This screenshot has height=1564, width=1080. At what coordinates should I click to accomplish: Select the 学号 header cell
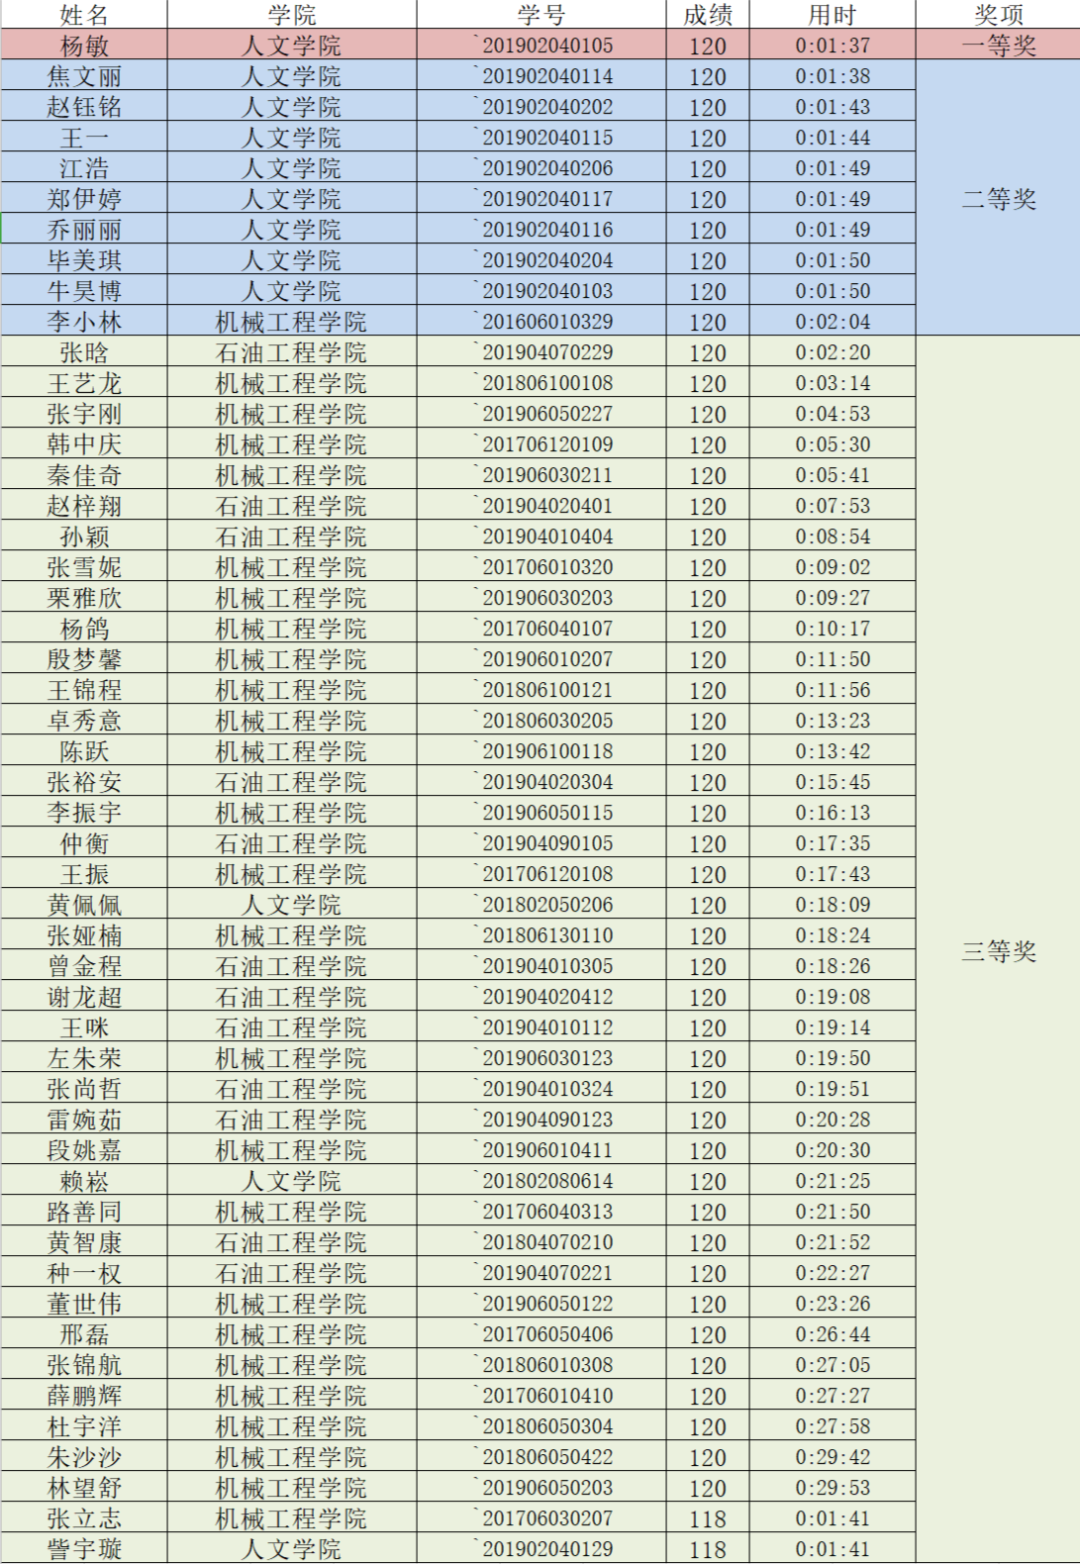coord(541,15)
